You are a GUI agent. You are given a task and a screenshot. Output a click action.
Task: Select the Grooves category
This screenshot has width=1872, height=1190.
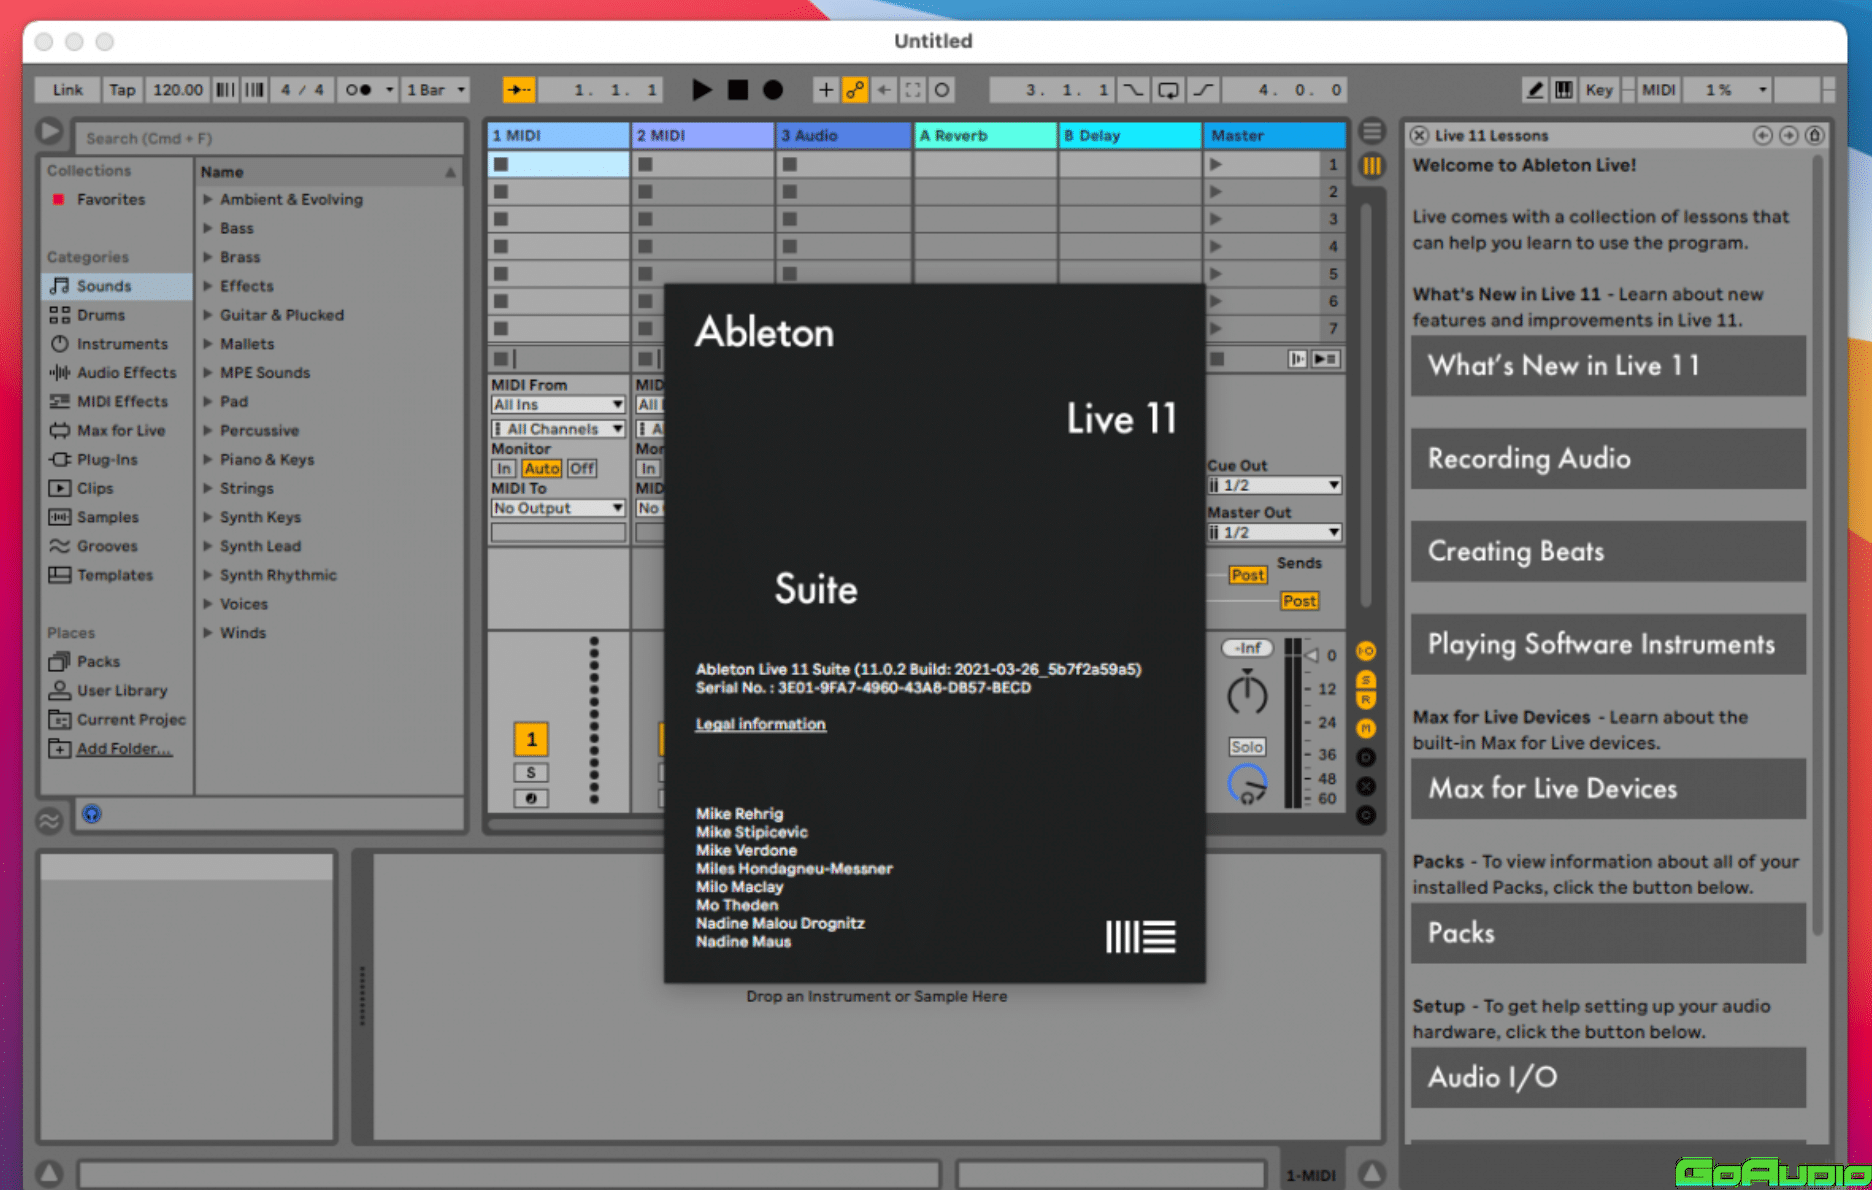pyautogui.click(x=107, y=547)
